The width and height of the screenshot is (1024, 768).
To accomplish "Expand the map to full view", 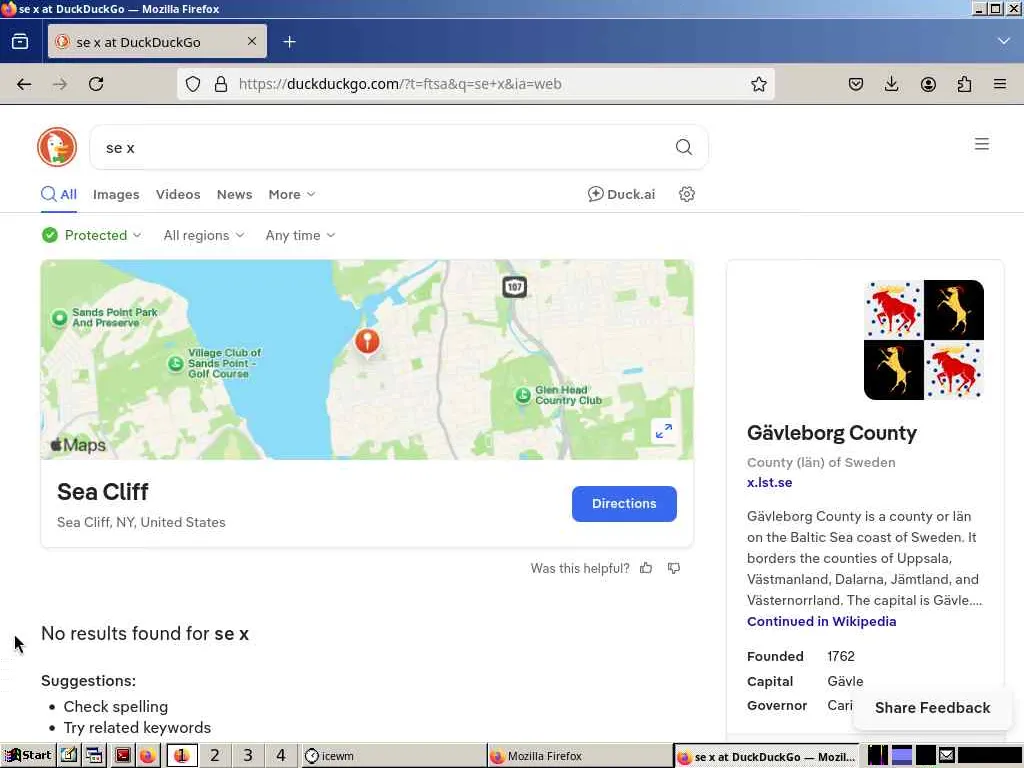I will [x=664, y=431].
